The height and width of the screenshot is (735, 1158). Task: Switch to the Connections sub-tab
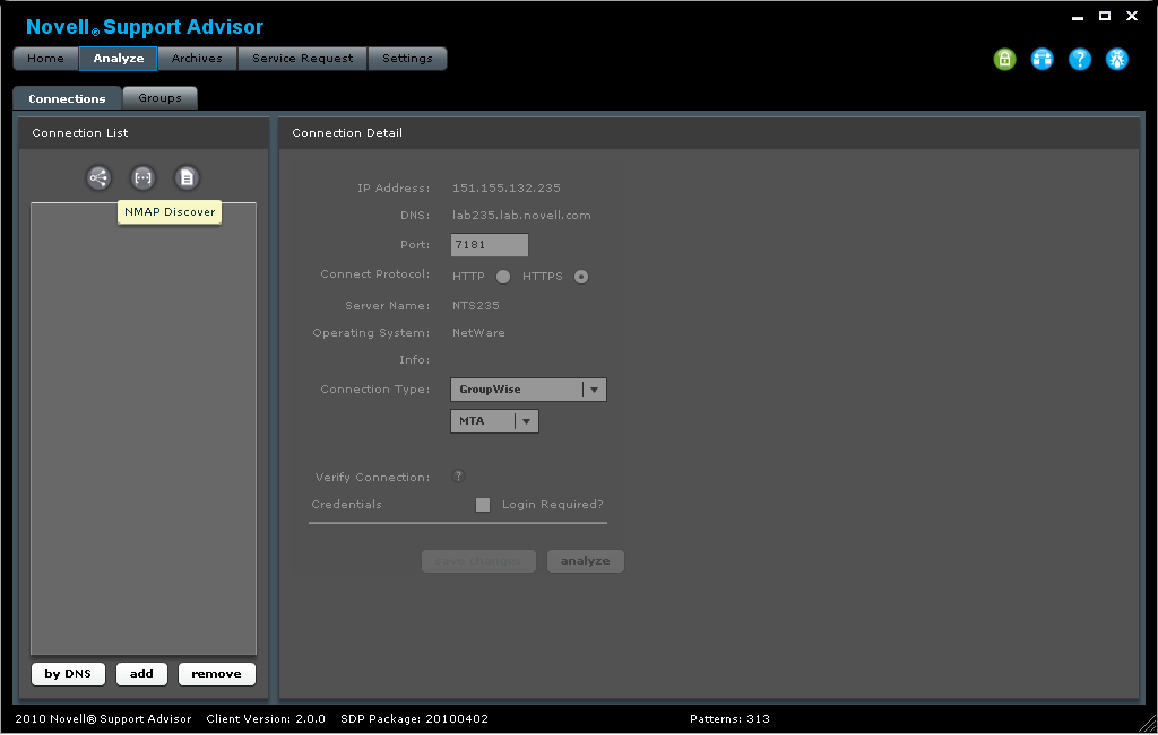(67, 98)
